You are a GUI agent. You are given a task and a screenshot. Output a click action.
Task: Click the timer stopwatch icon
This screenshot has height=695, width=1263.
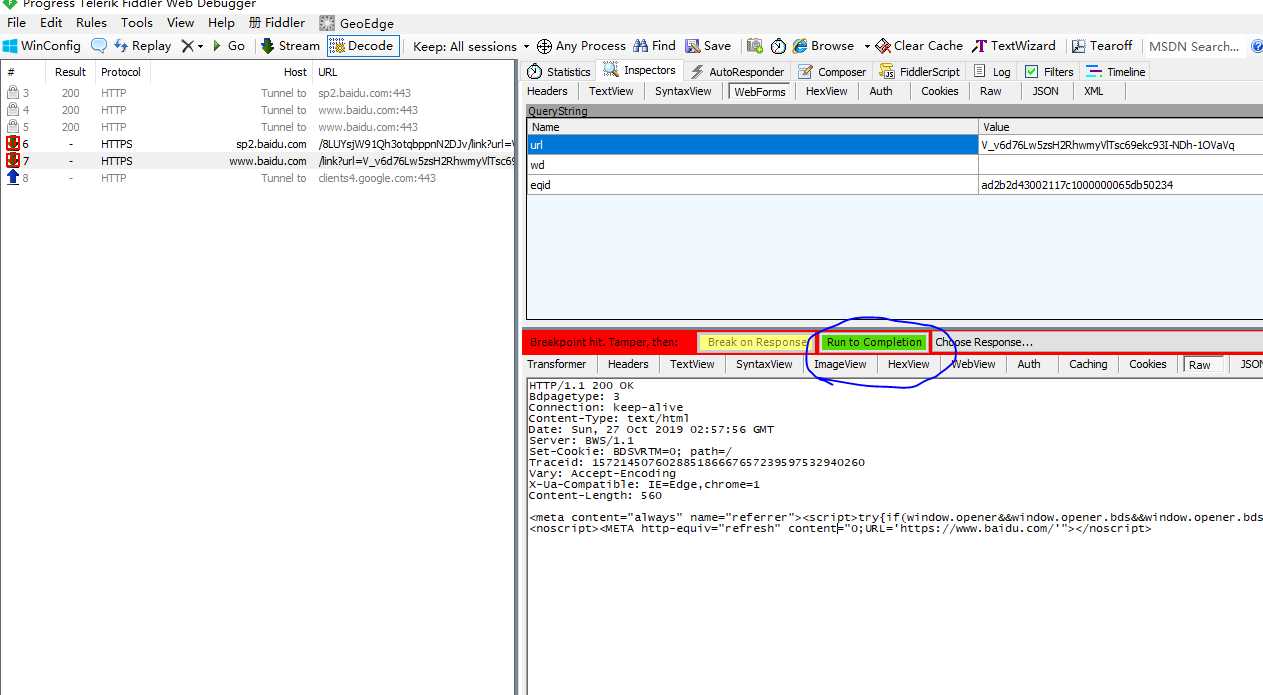pos(778,46)
